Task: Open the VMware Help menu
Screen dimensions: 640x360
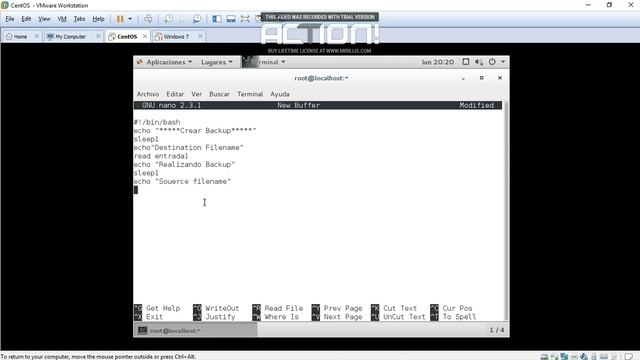Action: (98, 19)
